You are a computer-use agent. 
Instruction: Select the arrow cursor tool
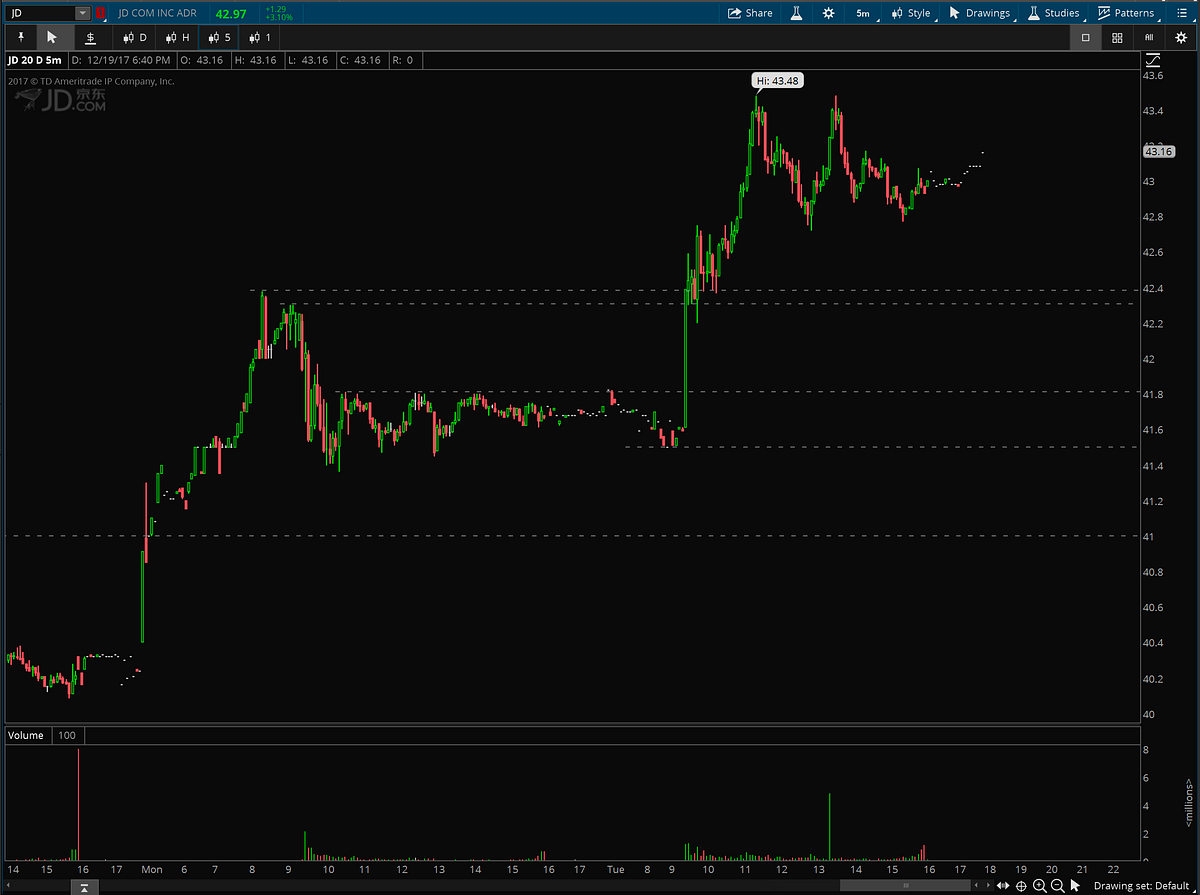53,37
